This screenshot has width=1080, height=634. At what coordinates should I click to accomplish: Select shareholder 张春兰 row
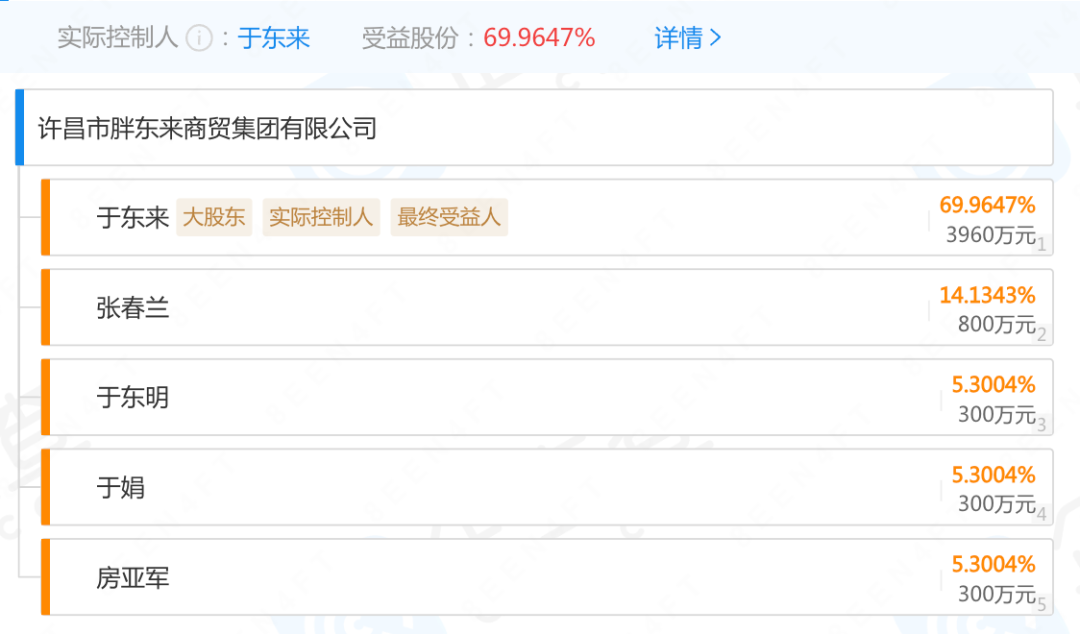pyautogui.click(x=547, y=307)
